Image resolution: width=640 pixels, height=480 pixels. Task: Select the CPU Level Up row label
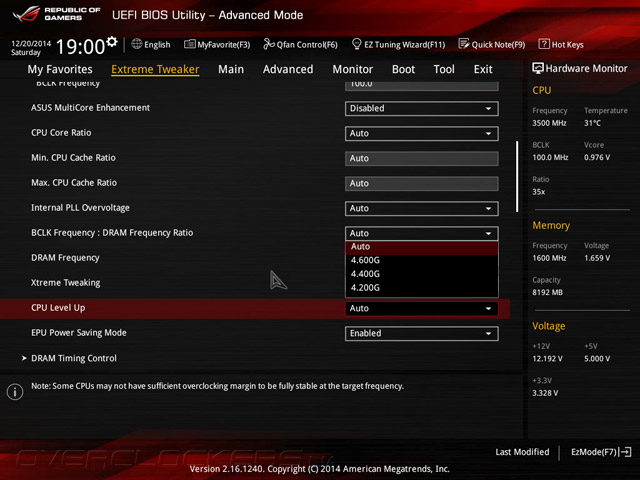click(58, 308)
